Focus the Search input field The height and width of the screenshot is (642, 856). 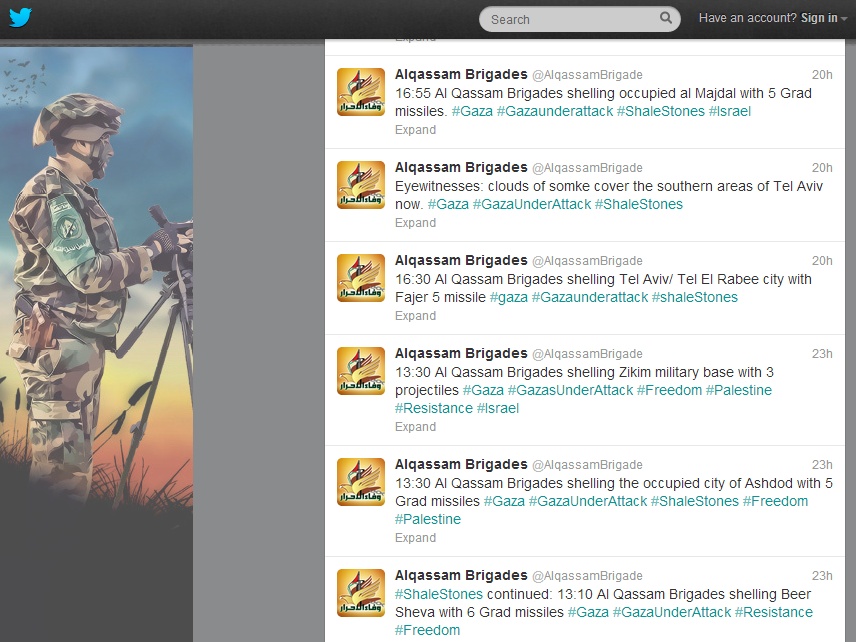579,19
